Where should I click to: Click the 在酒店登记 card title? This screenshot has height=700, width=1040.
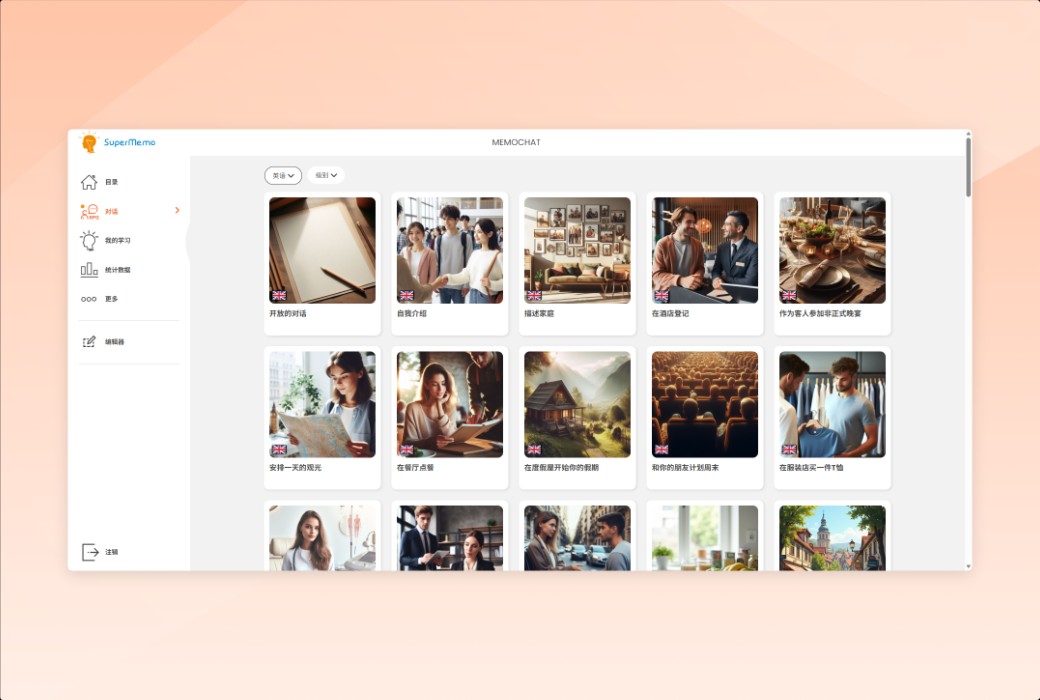[670, 314]
